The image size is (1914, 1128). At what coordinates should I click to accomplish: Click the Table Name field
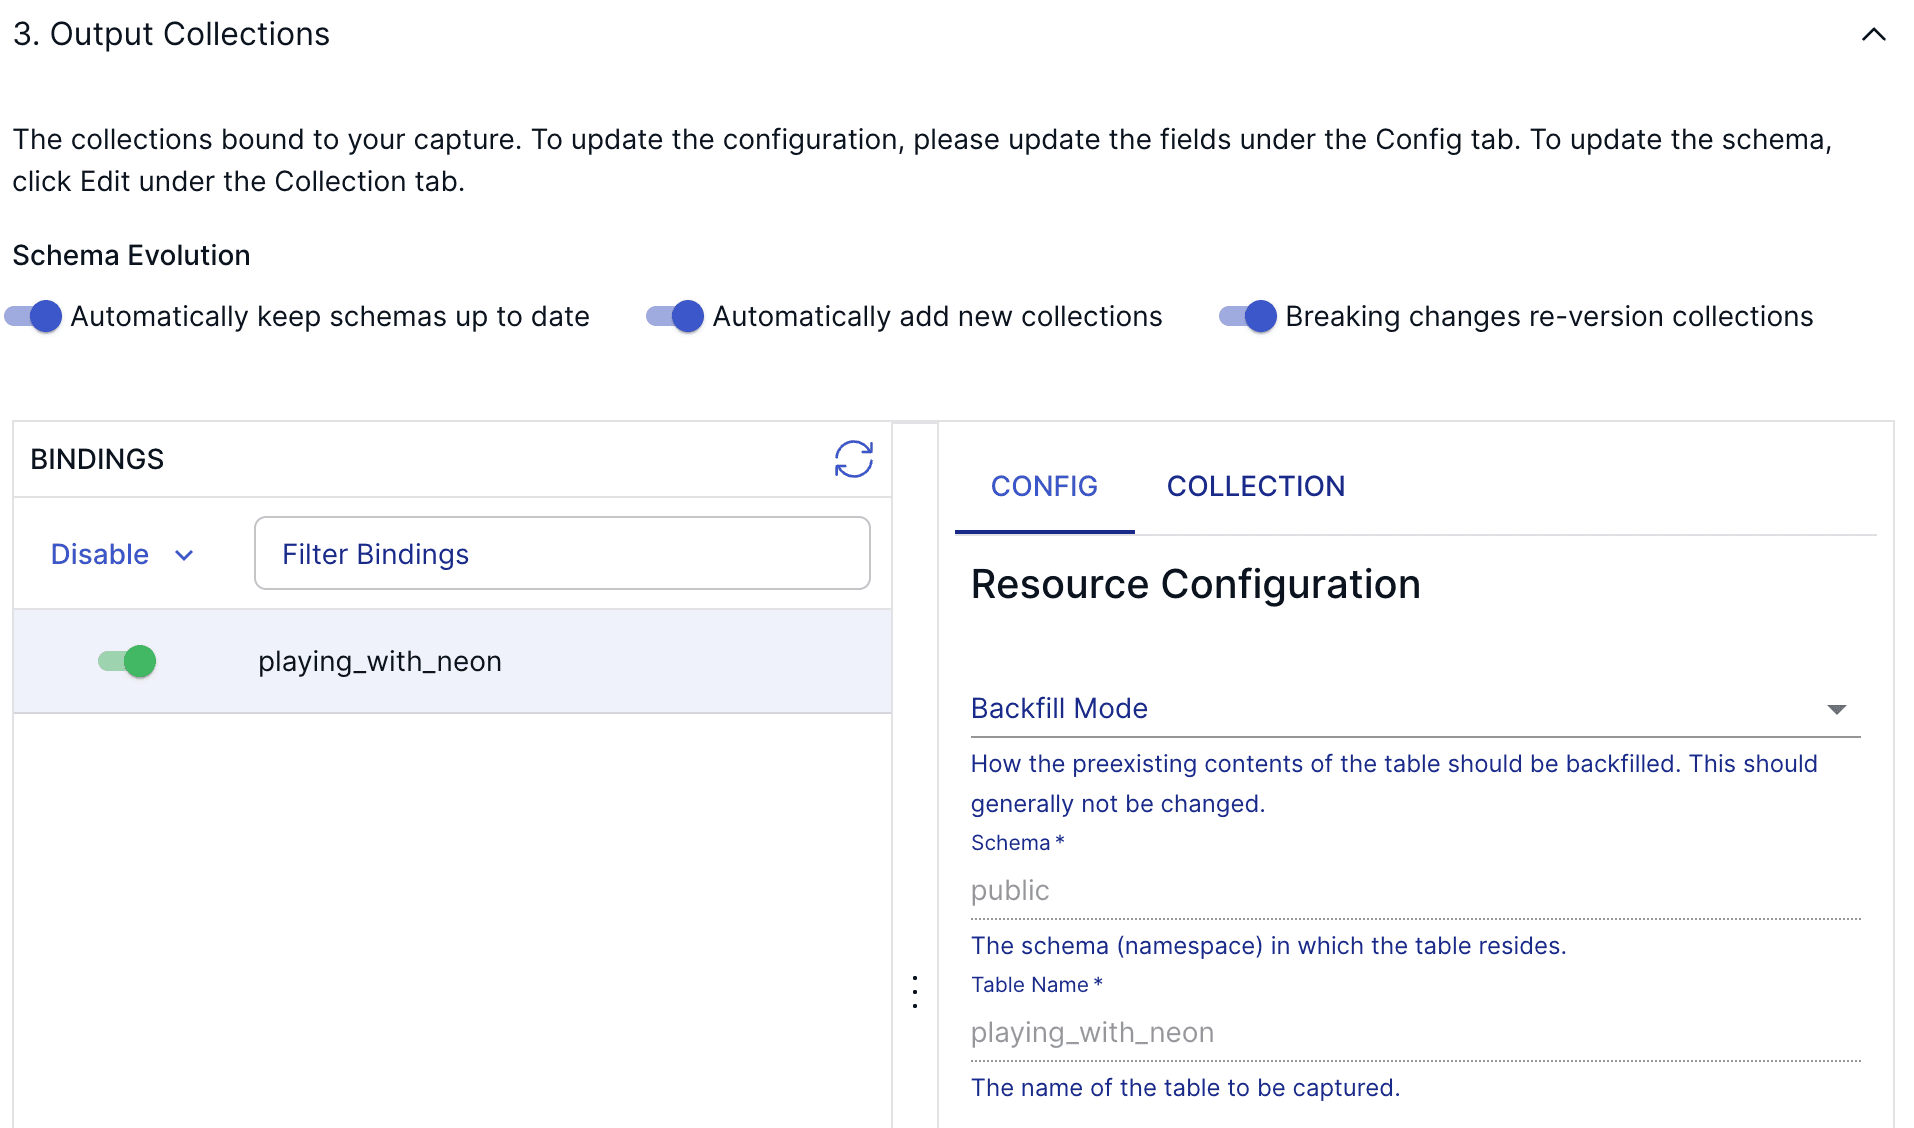tap(1414, 1032)
